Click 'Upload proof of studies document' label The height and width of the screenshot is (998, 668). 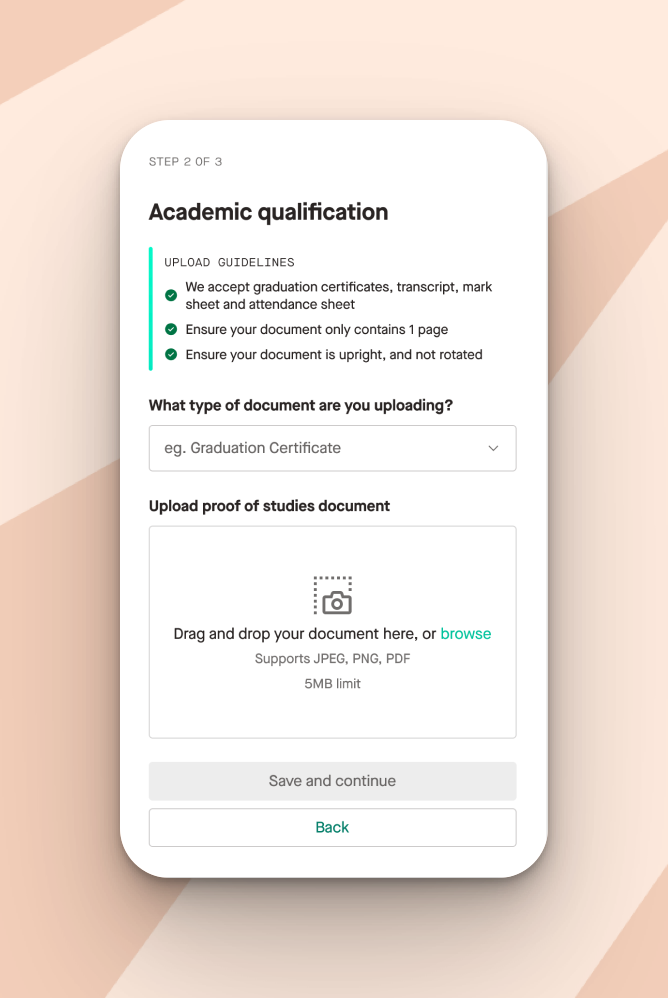(269, 506)
